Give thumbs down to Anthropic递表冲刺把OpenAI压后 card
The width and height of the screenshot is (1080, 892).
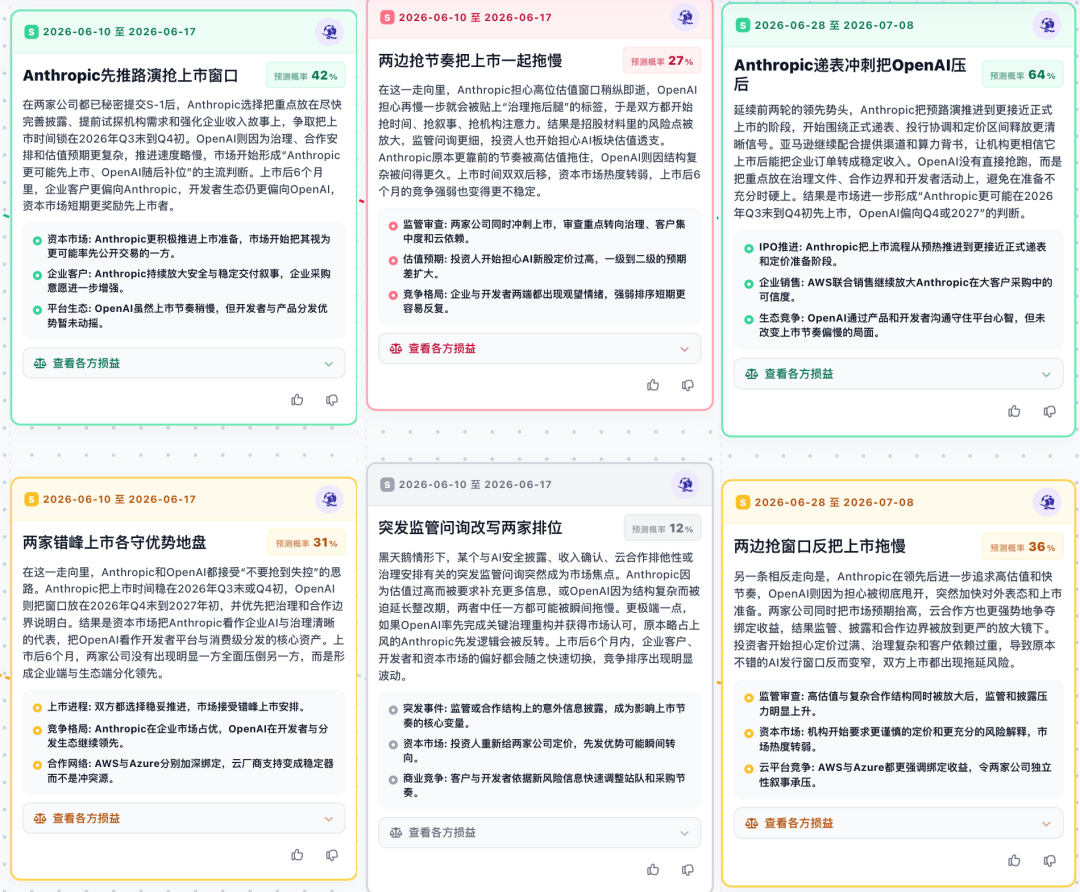pyautogui.click(x=1050, y=411)
